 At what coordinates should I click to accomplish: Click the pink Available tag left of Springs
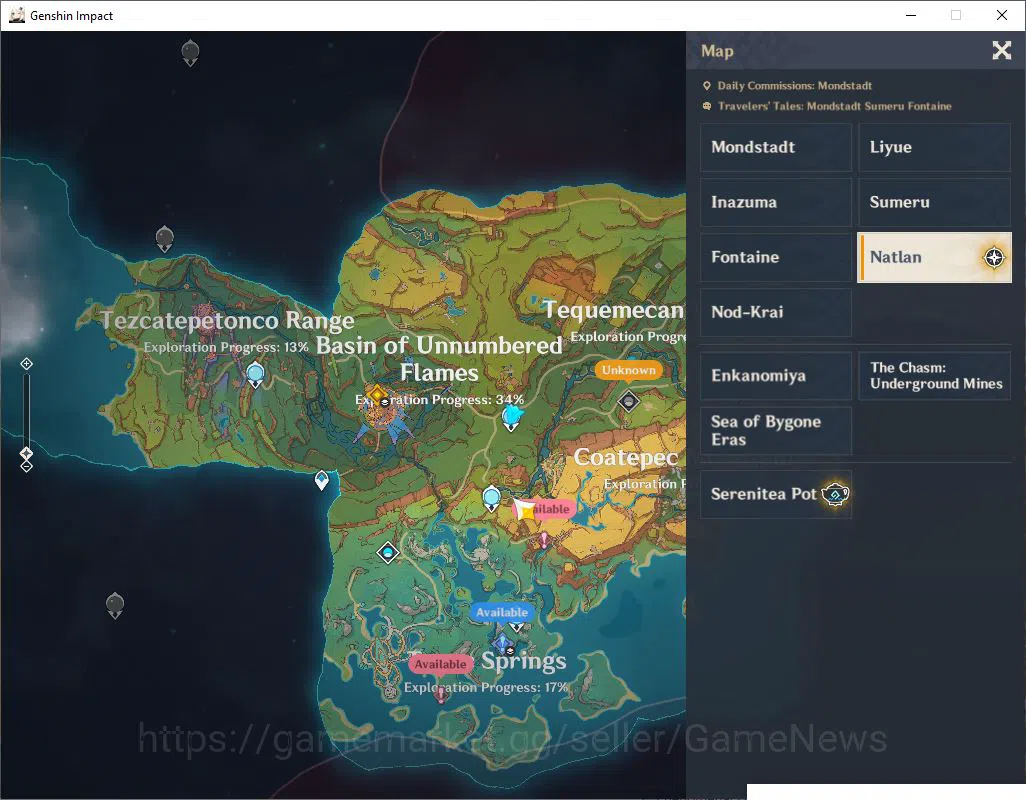440,665
